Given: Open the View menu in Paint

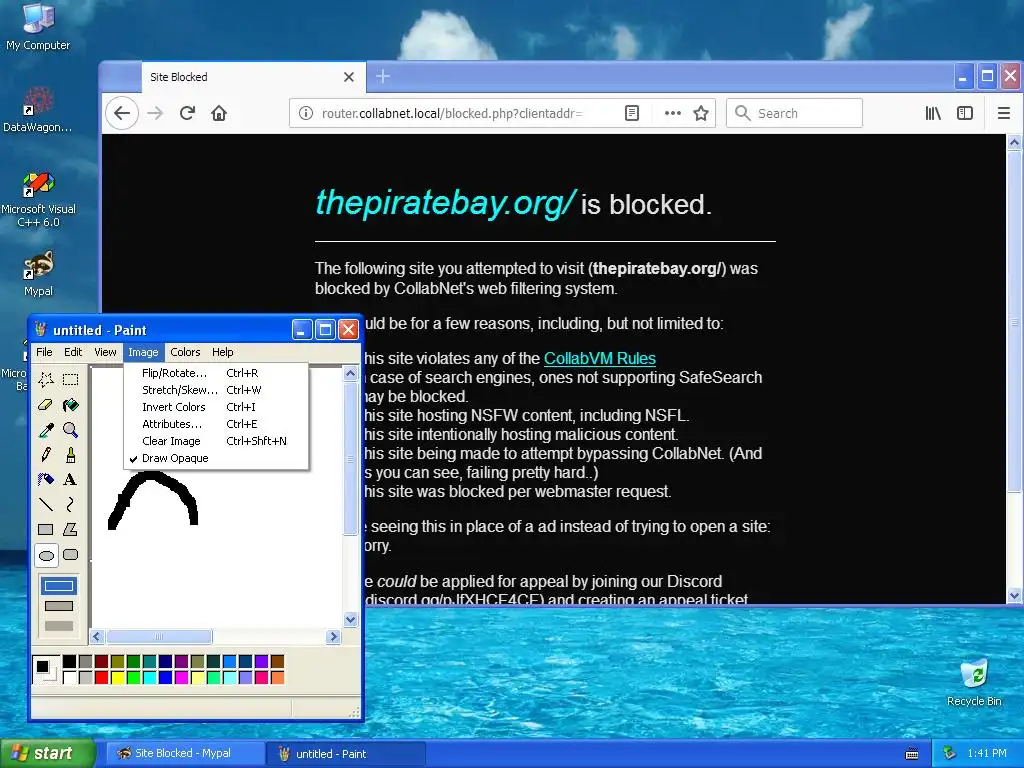Looking at the screenshot, I should pyautogui.click(x=105, y=352).
